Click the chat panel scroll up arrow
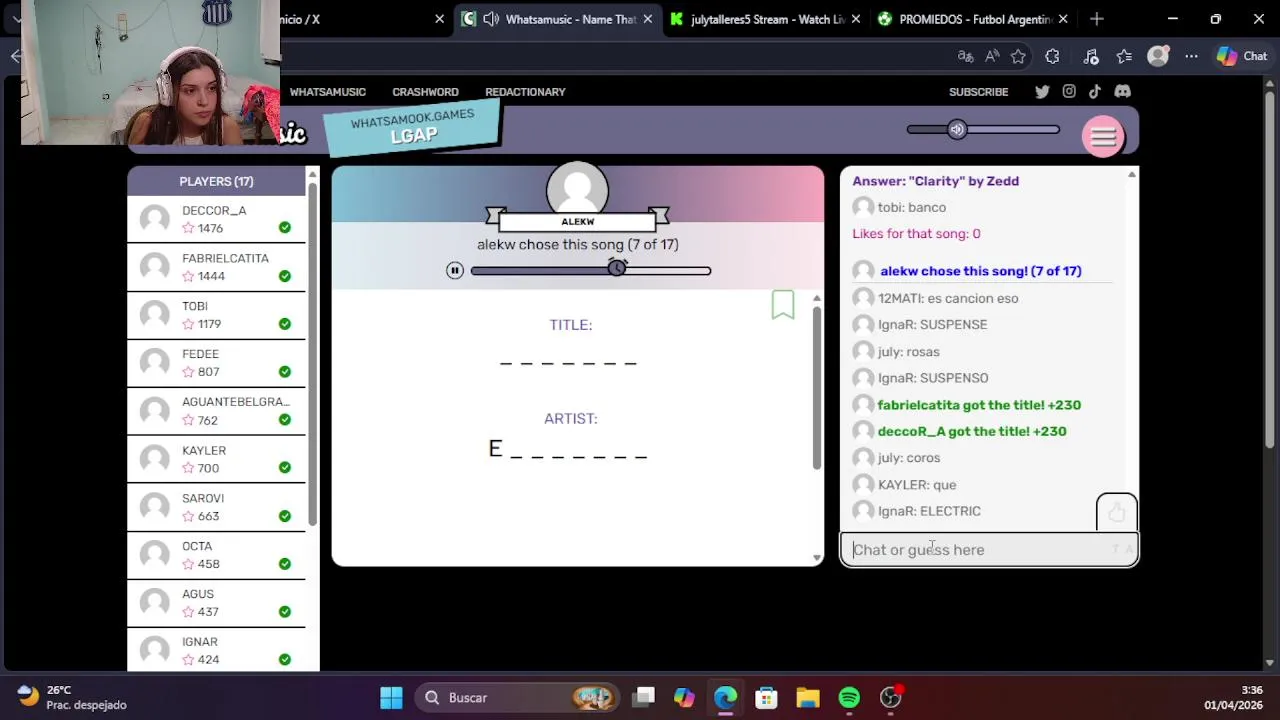Image resolution: width=1280 pixels, height=720 pixels. click(1131, 175)
